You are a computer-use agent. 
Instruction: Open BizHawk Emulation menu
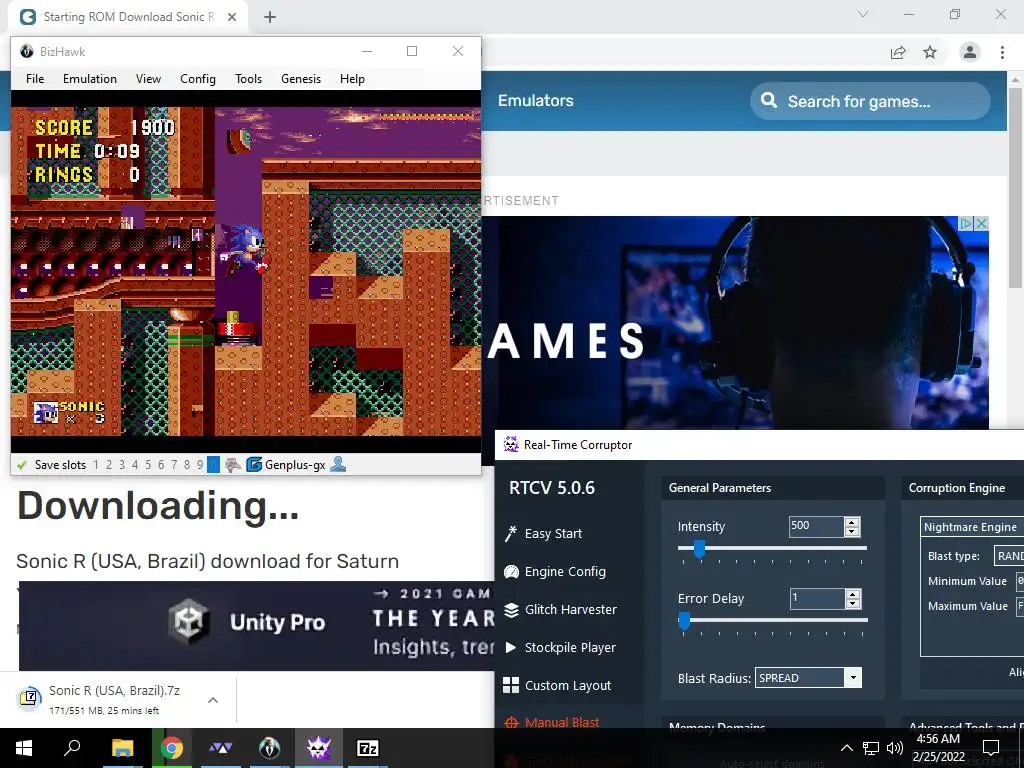point(90,79)
